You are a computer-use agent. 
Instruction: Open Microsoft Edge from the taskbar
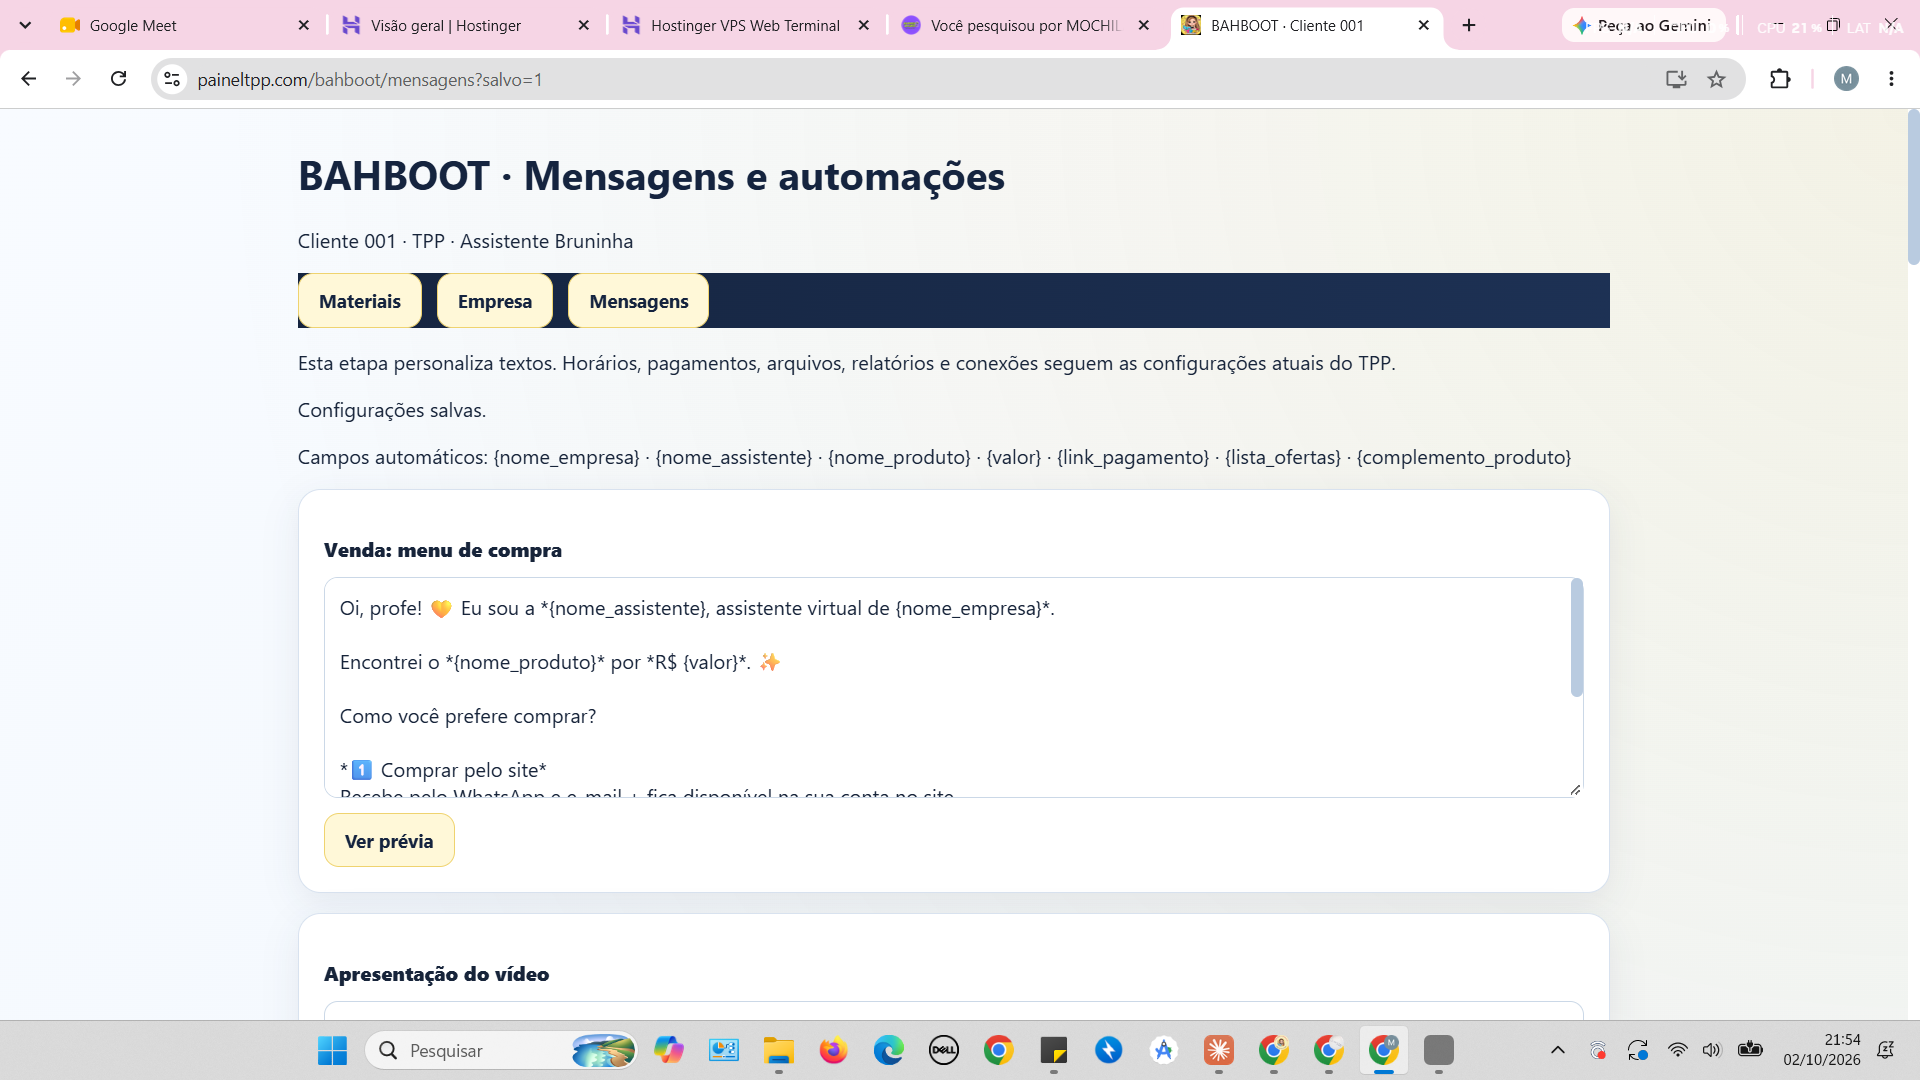click(x=889, y=1050)
